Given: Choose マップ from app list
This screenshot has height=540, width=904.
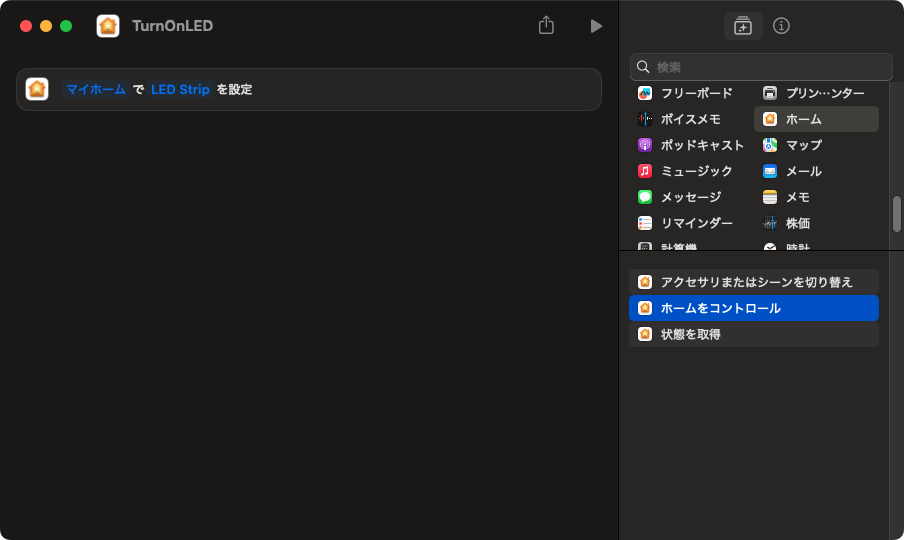Looking at the screenshot, I should tap(803, 145).
